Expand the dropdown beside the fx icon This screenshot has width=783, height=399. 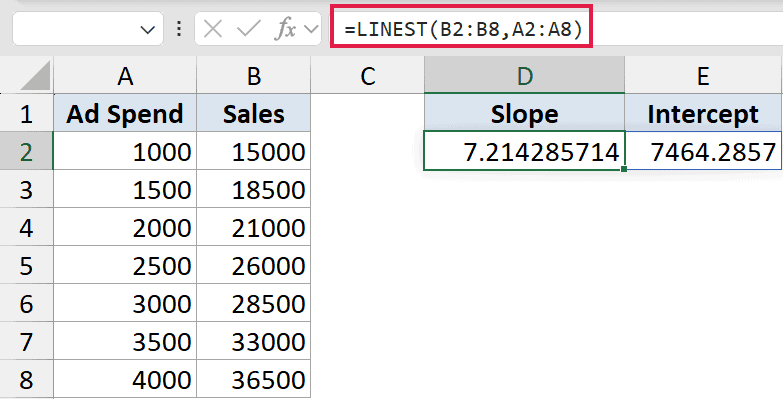(311, 29)
